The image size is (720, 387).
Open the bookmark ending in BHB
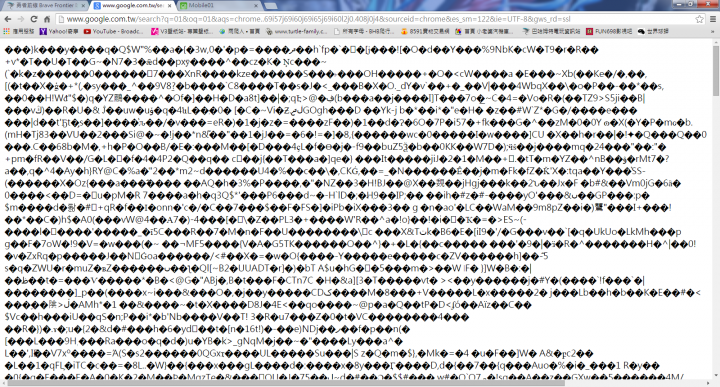(364, 32)
